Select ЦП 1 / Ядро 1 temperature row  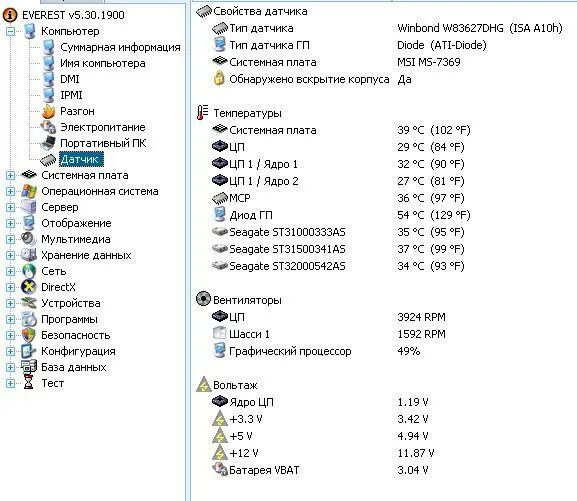[x=263, y=164]
